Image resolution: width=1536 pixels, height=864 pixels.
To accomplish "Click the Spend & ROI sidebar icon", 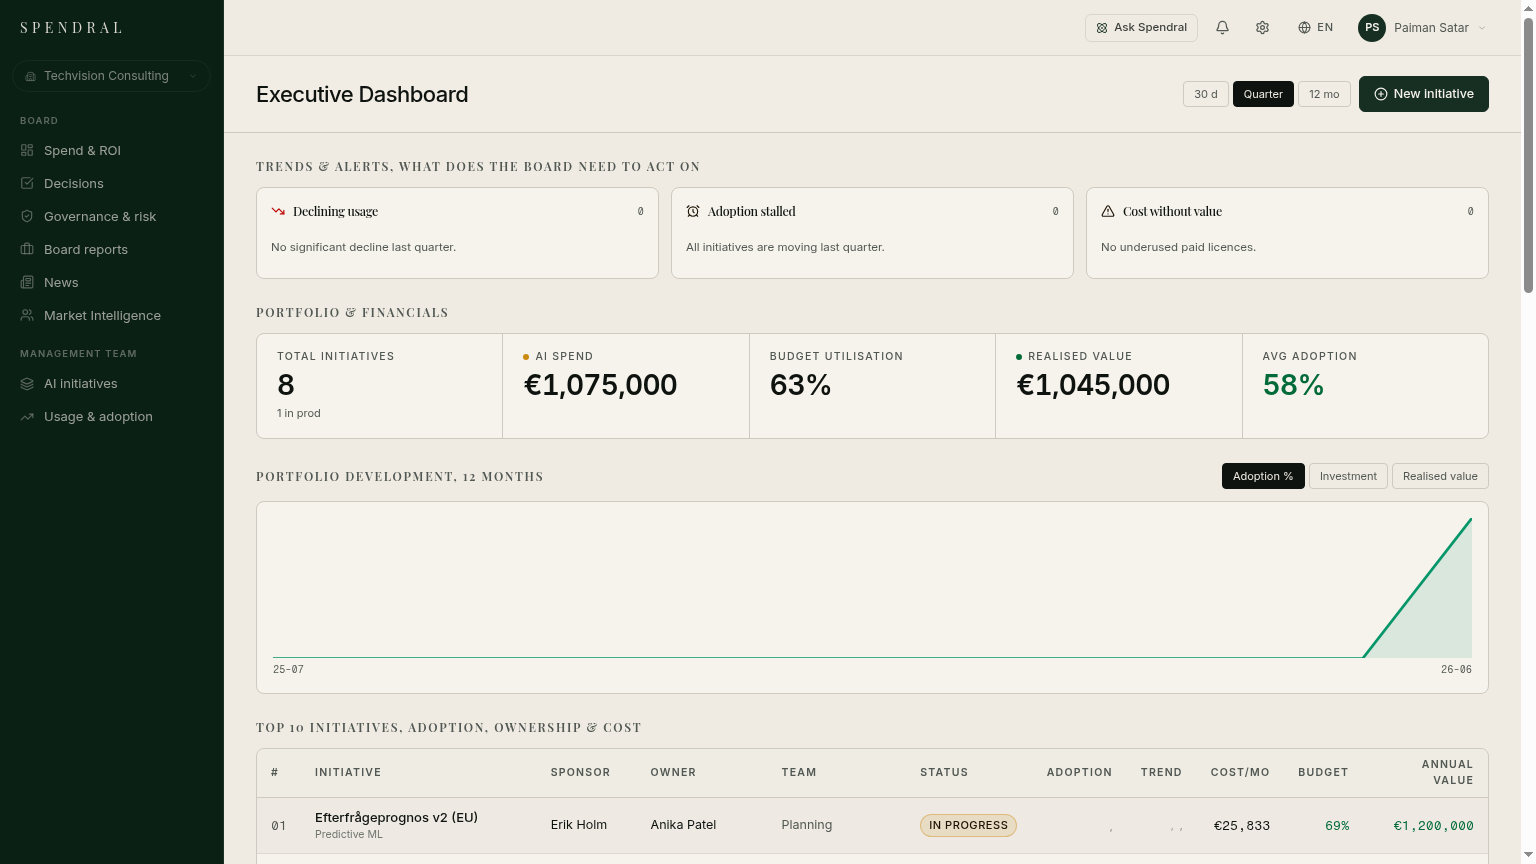I will coord(27,150).
